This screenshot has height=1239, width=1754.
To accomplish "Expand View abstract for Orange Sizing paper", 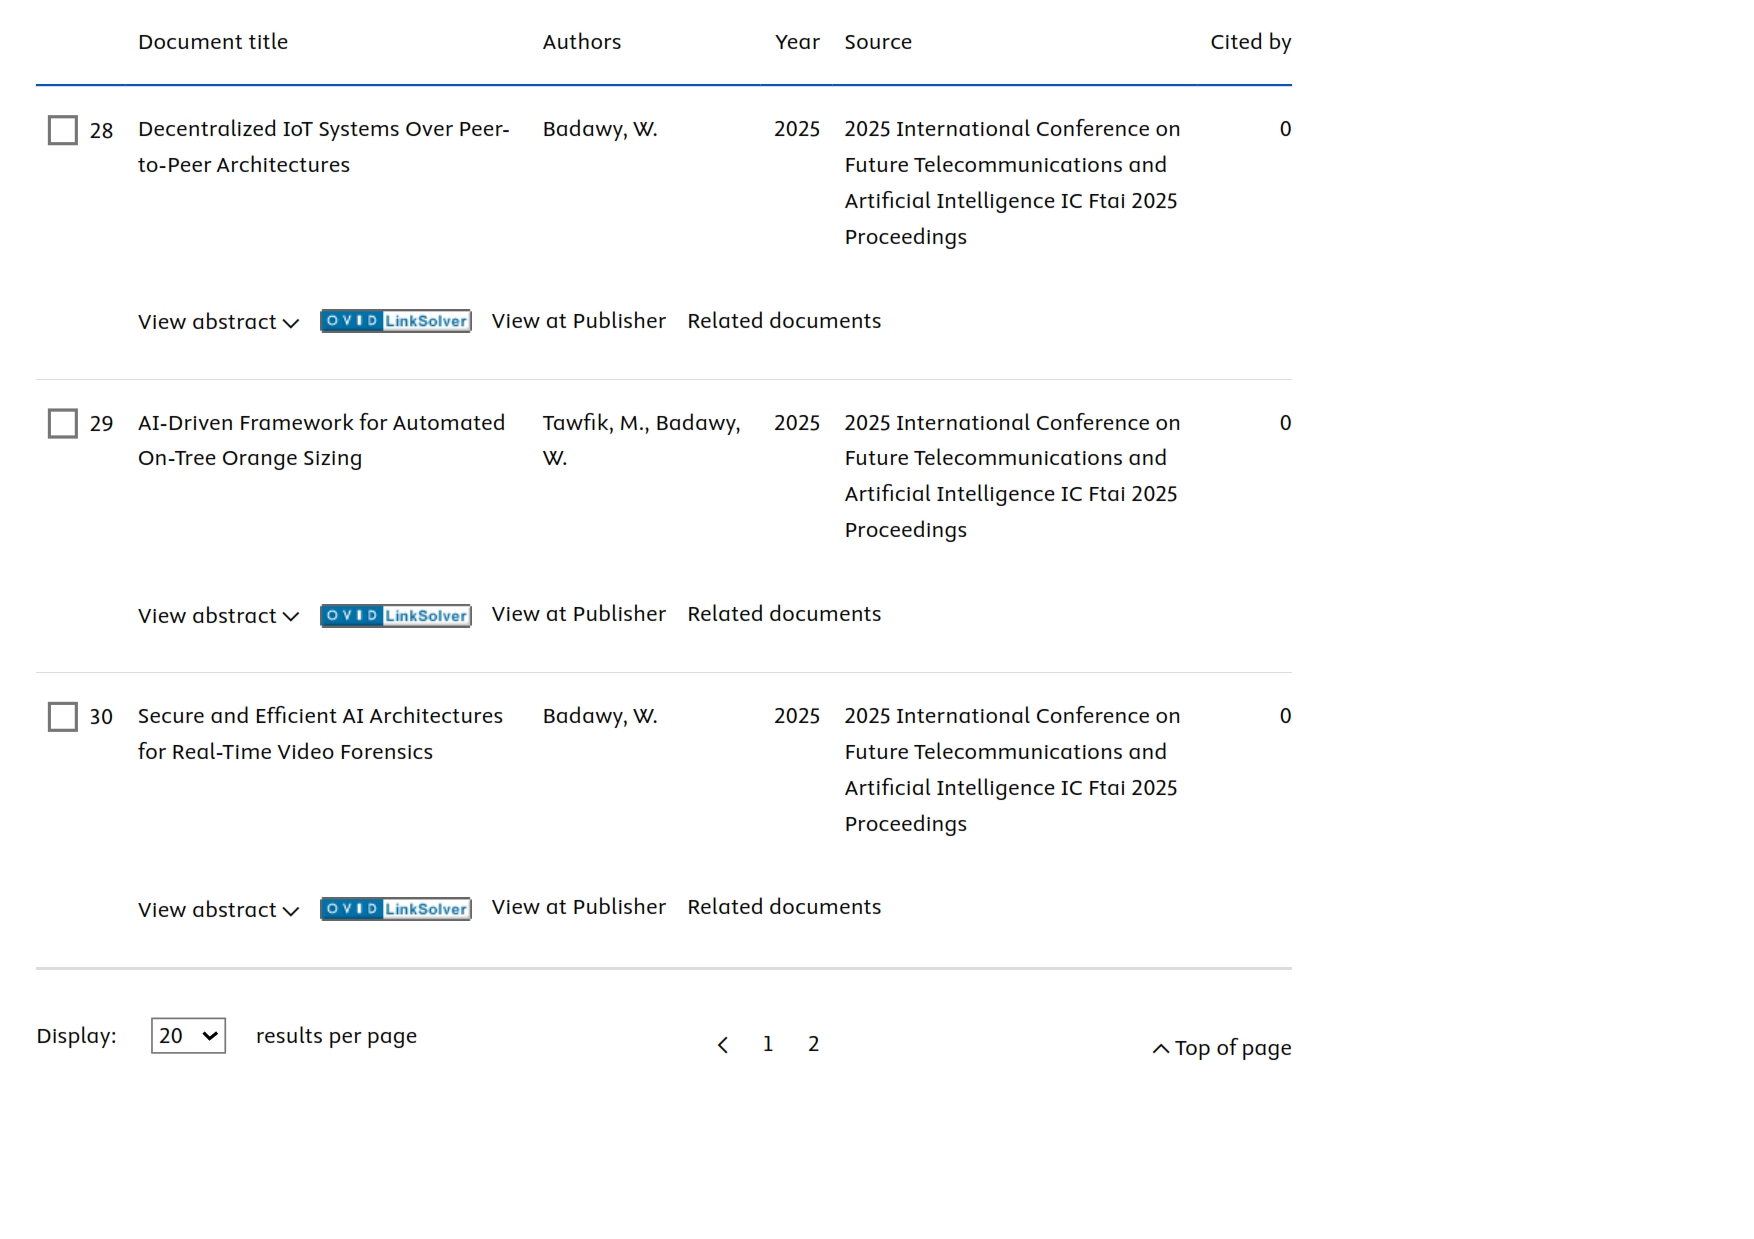I will point(218,616).
